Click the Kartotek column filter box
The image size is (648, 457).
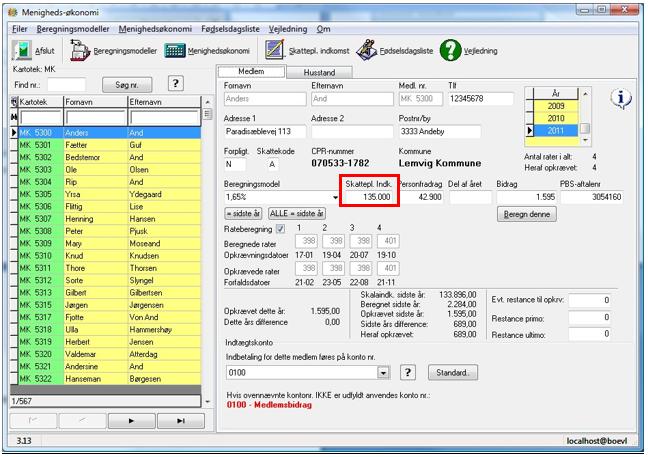coord(40,117)
